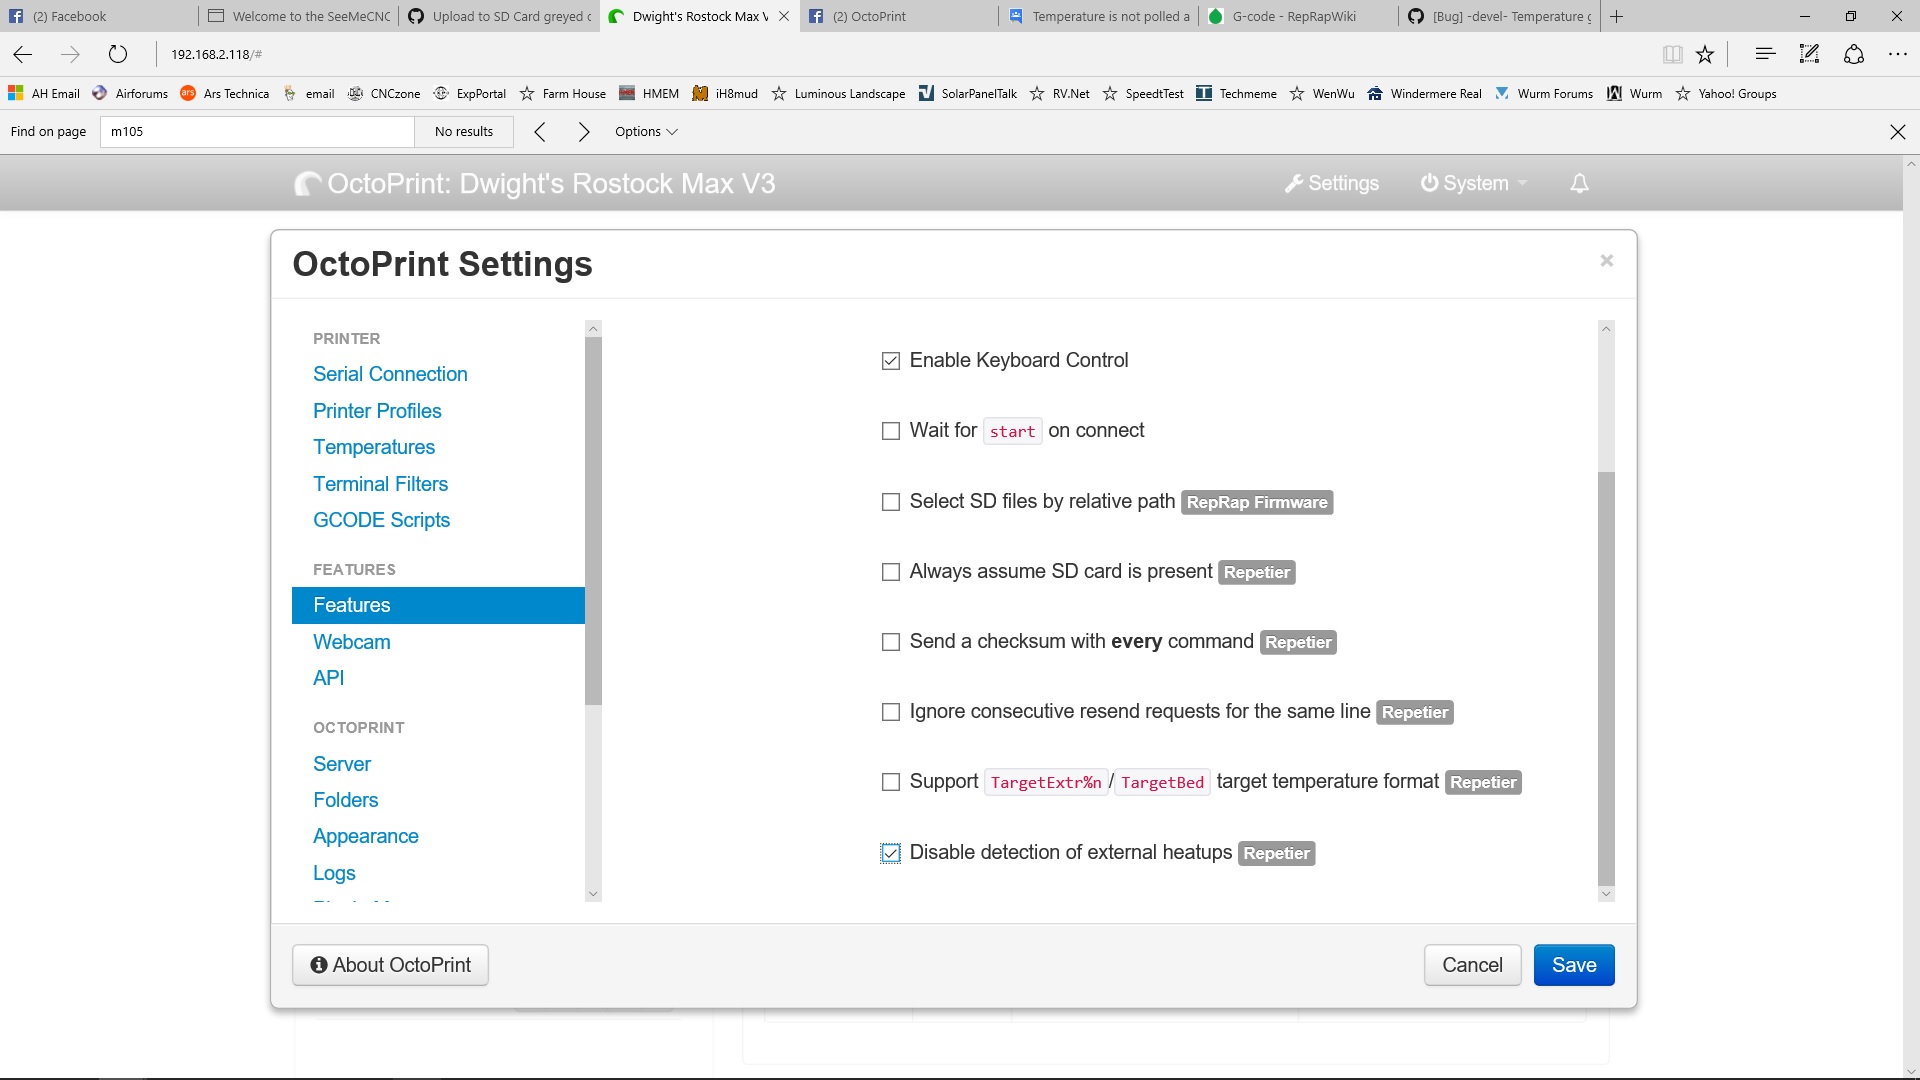Uncheck Enable Keyboard Control
The image size is (1920, 1080).
click(x=891, y=361)
